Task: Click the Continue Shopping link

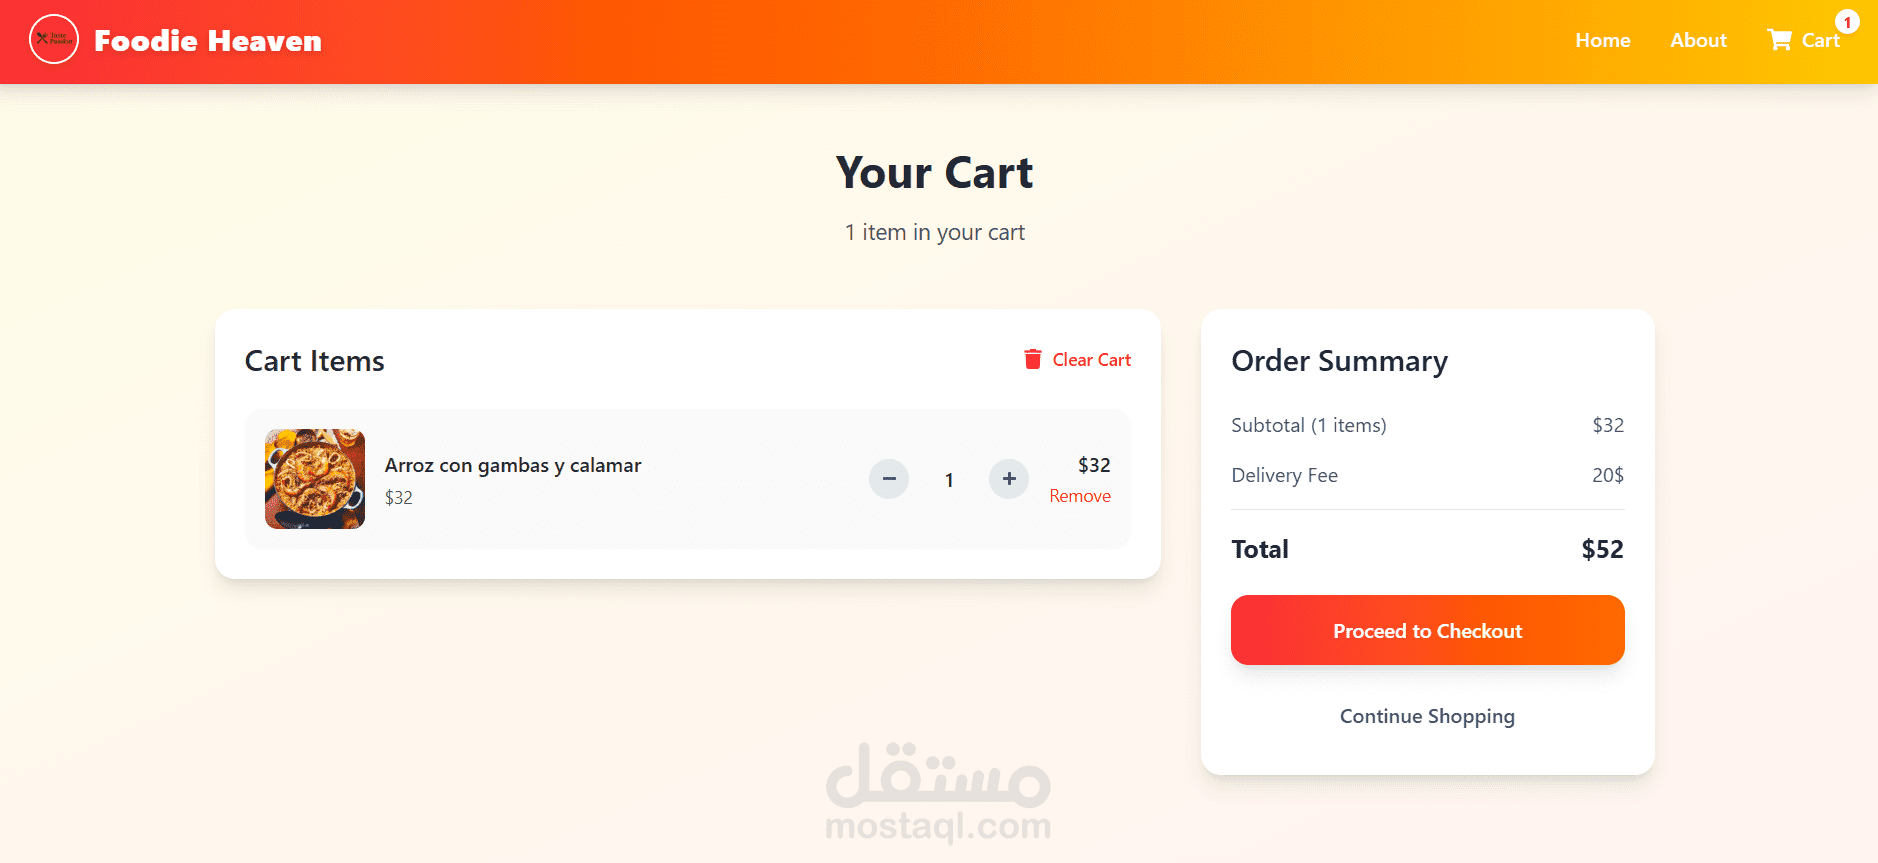Action: 1427,716
